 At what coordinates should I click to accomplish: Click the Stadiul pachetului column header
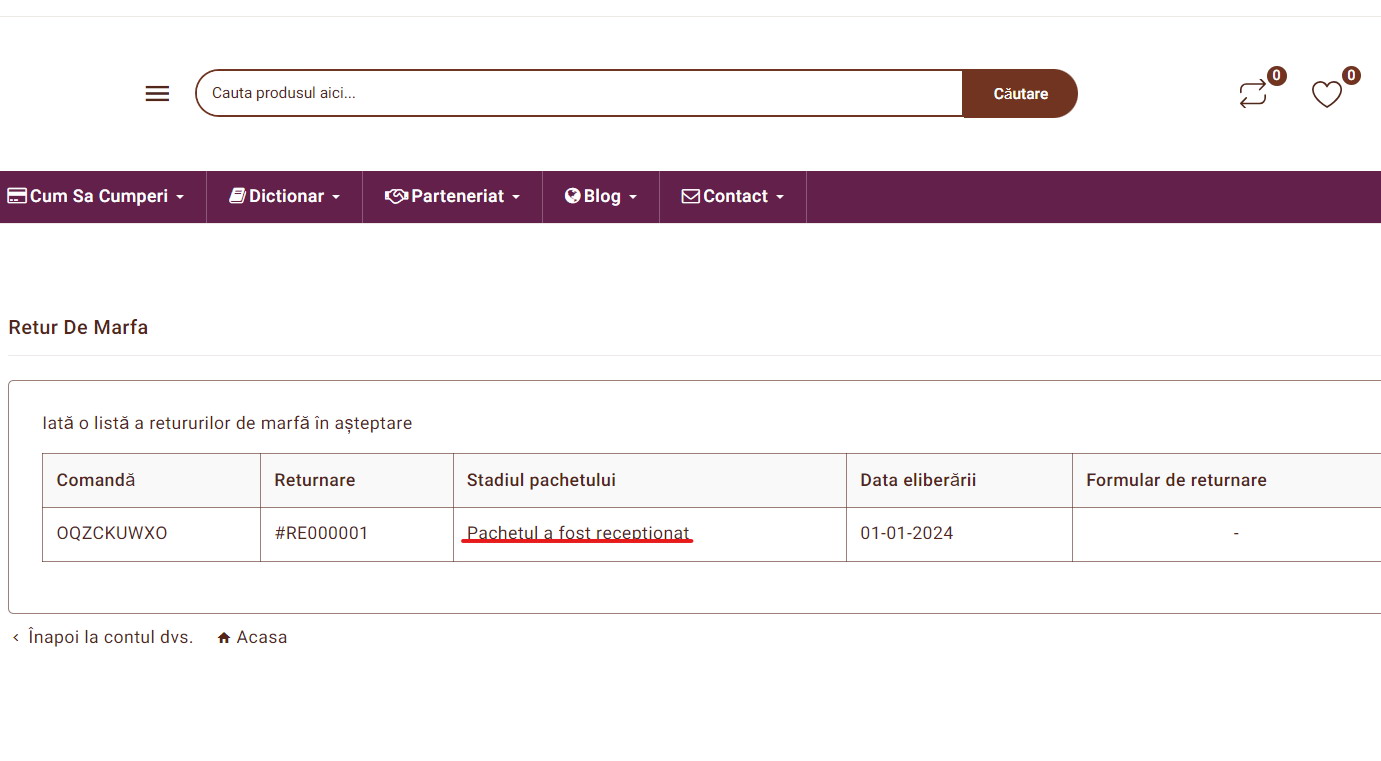(650, 481)
